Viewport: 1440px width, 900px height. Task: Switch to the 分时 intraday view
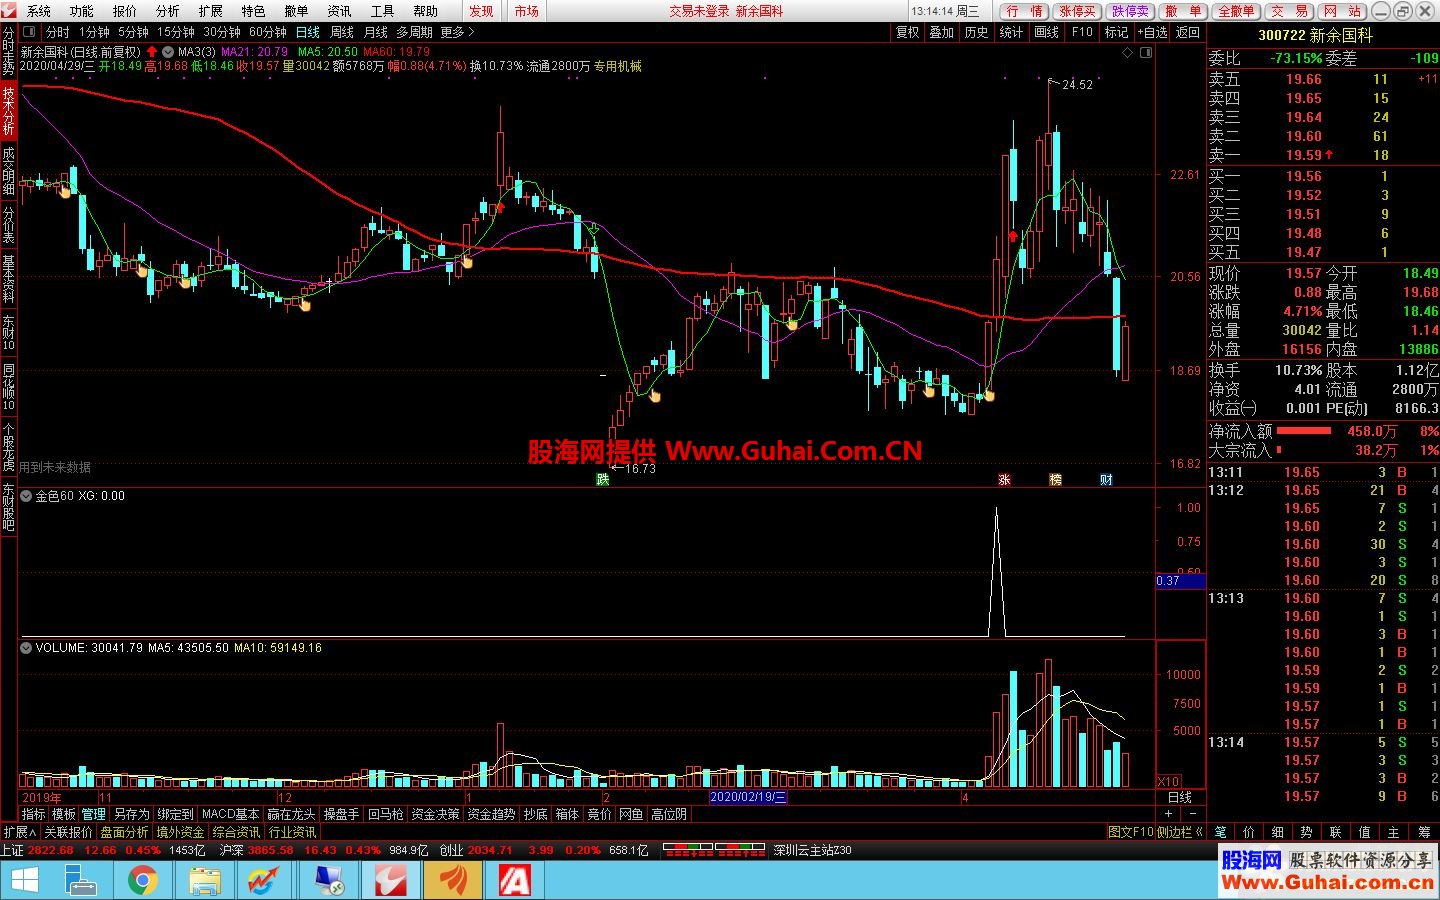[58, 32]
